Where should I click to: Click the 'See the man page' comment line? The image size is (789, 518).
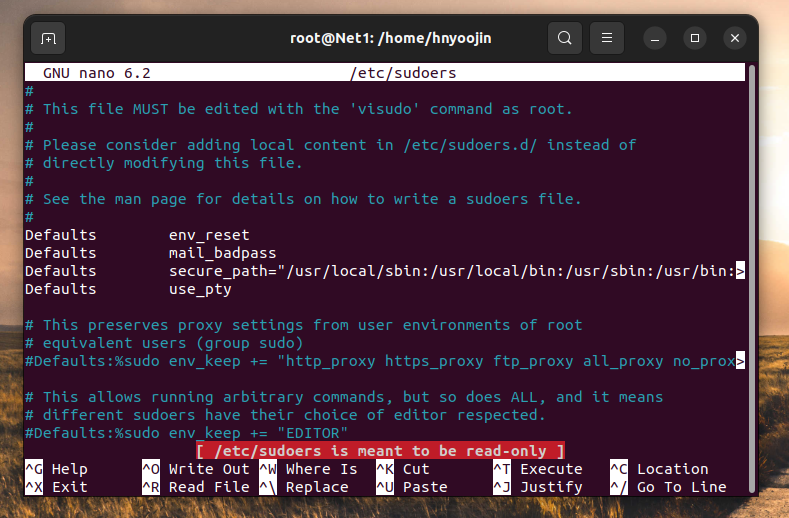click(x=303, y=199)
